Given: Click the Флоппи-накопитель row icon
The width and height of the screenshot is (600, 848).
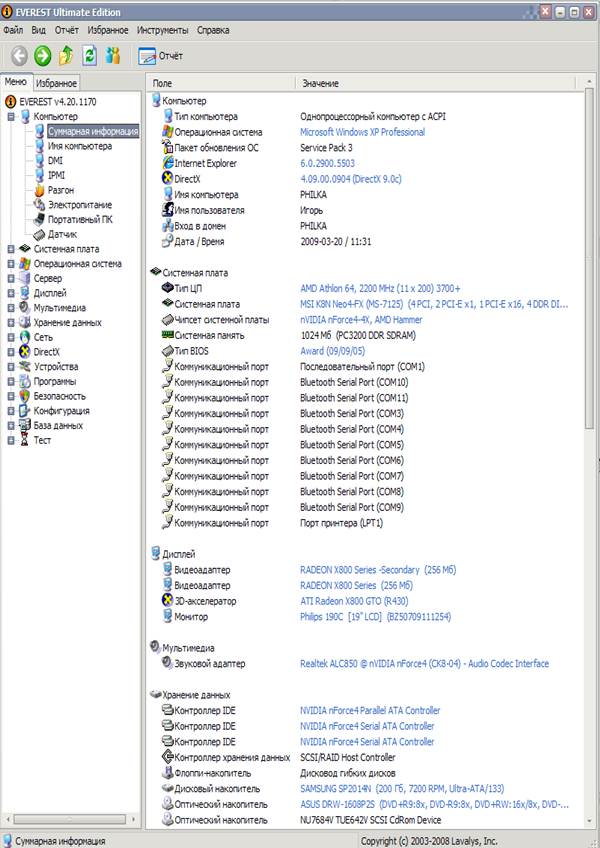Looking at the screenshot, I should 168,773.
